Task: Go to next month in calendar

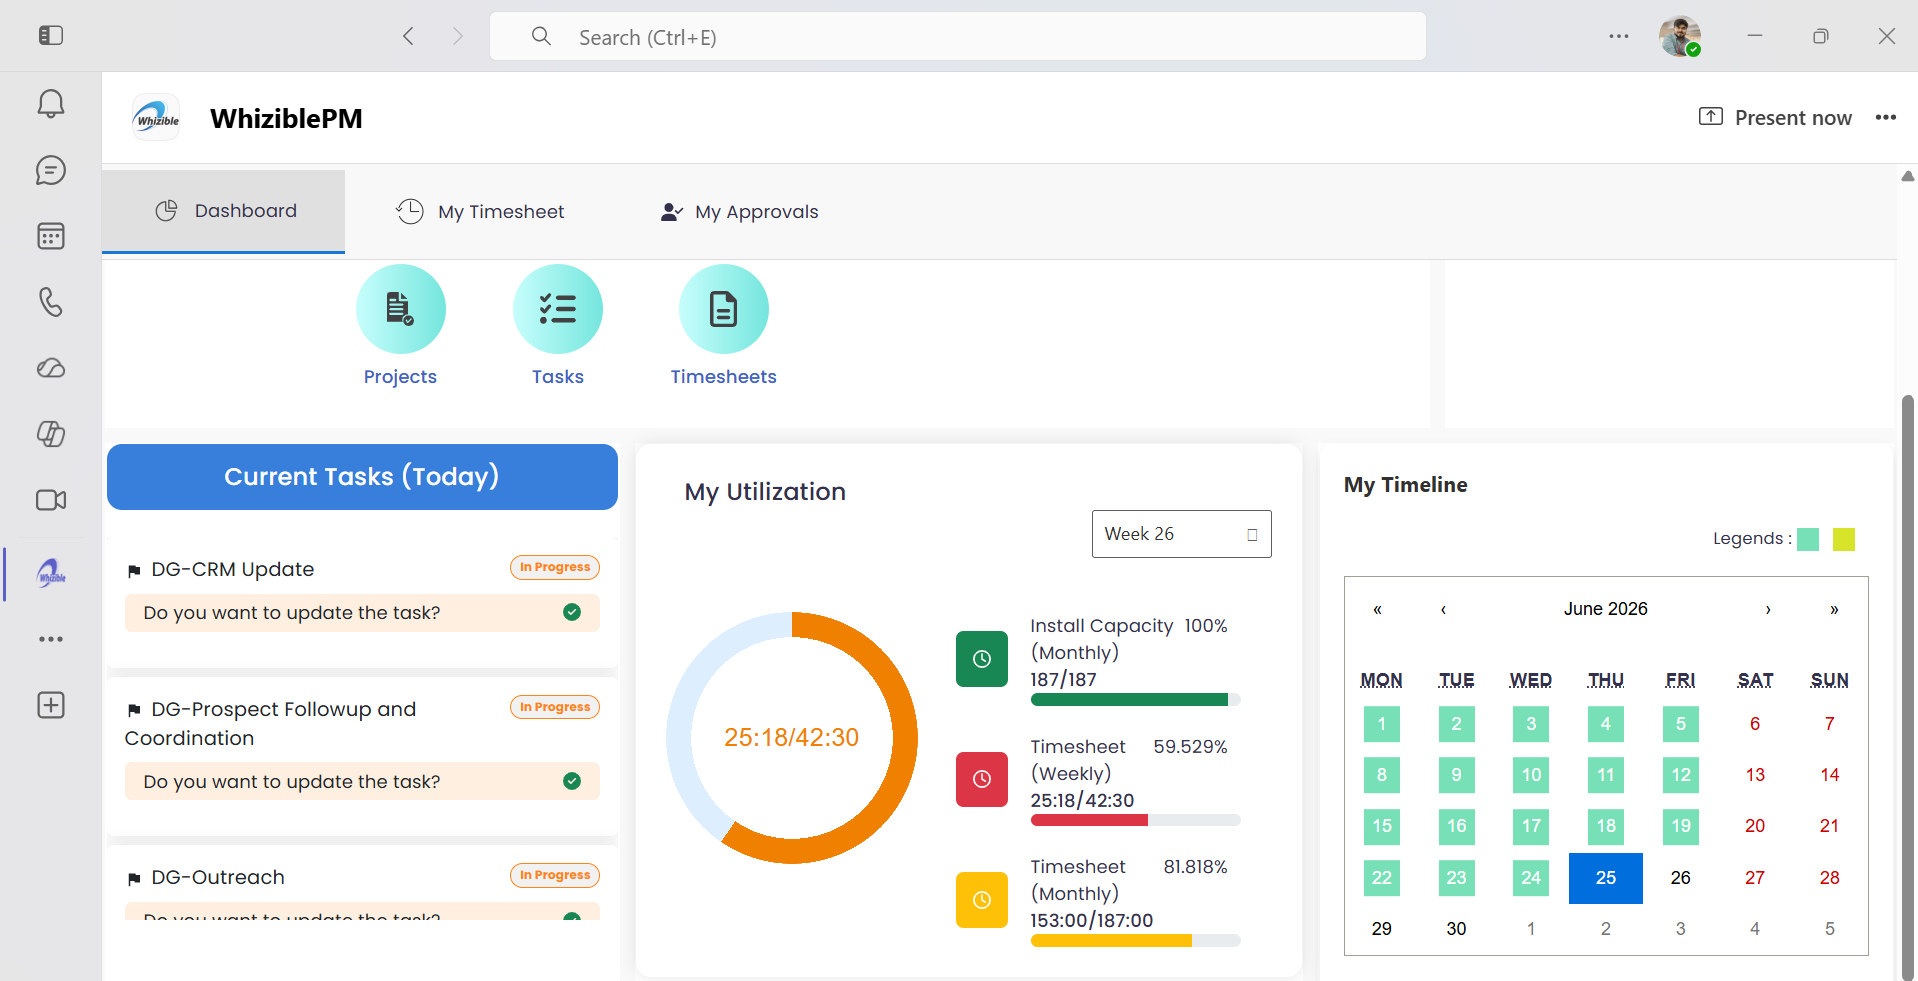Action: point(1768,609)
